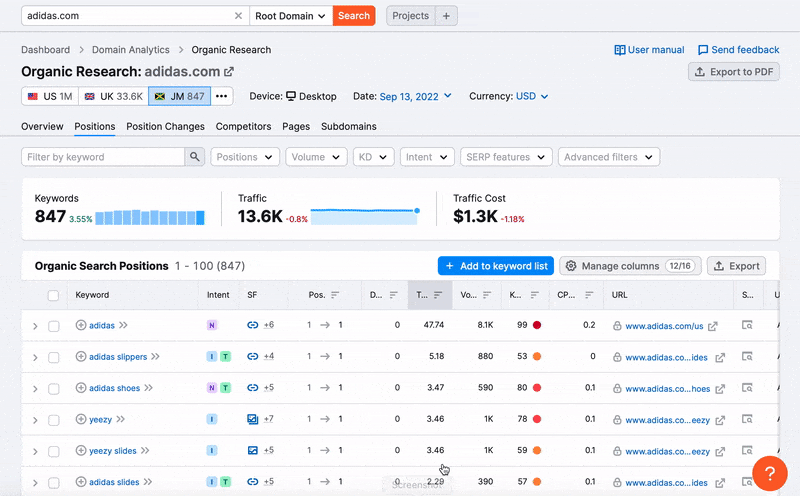Click double-arrow icon next to adidas shoes
The image size is (800, 496).
click(148, 388)
